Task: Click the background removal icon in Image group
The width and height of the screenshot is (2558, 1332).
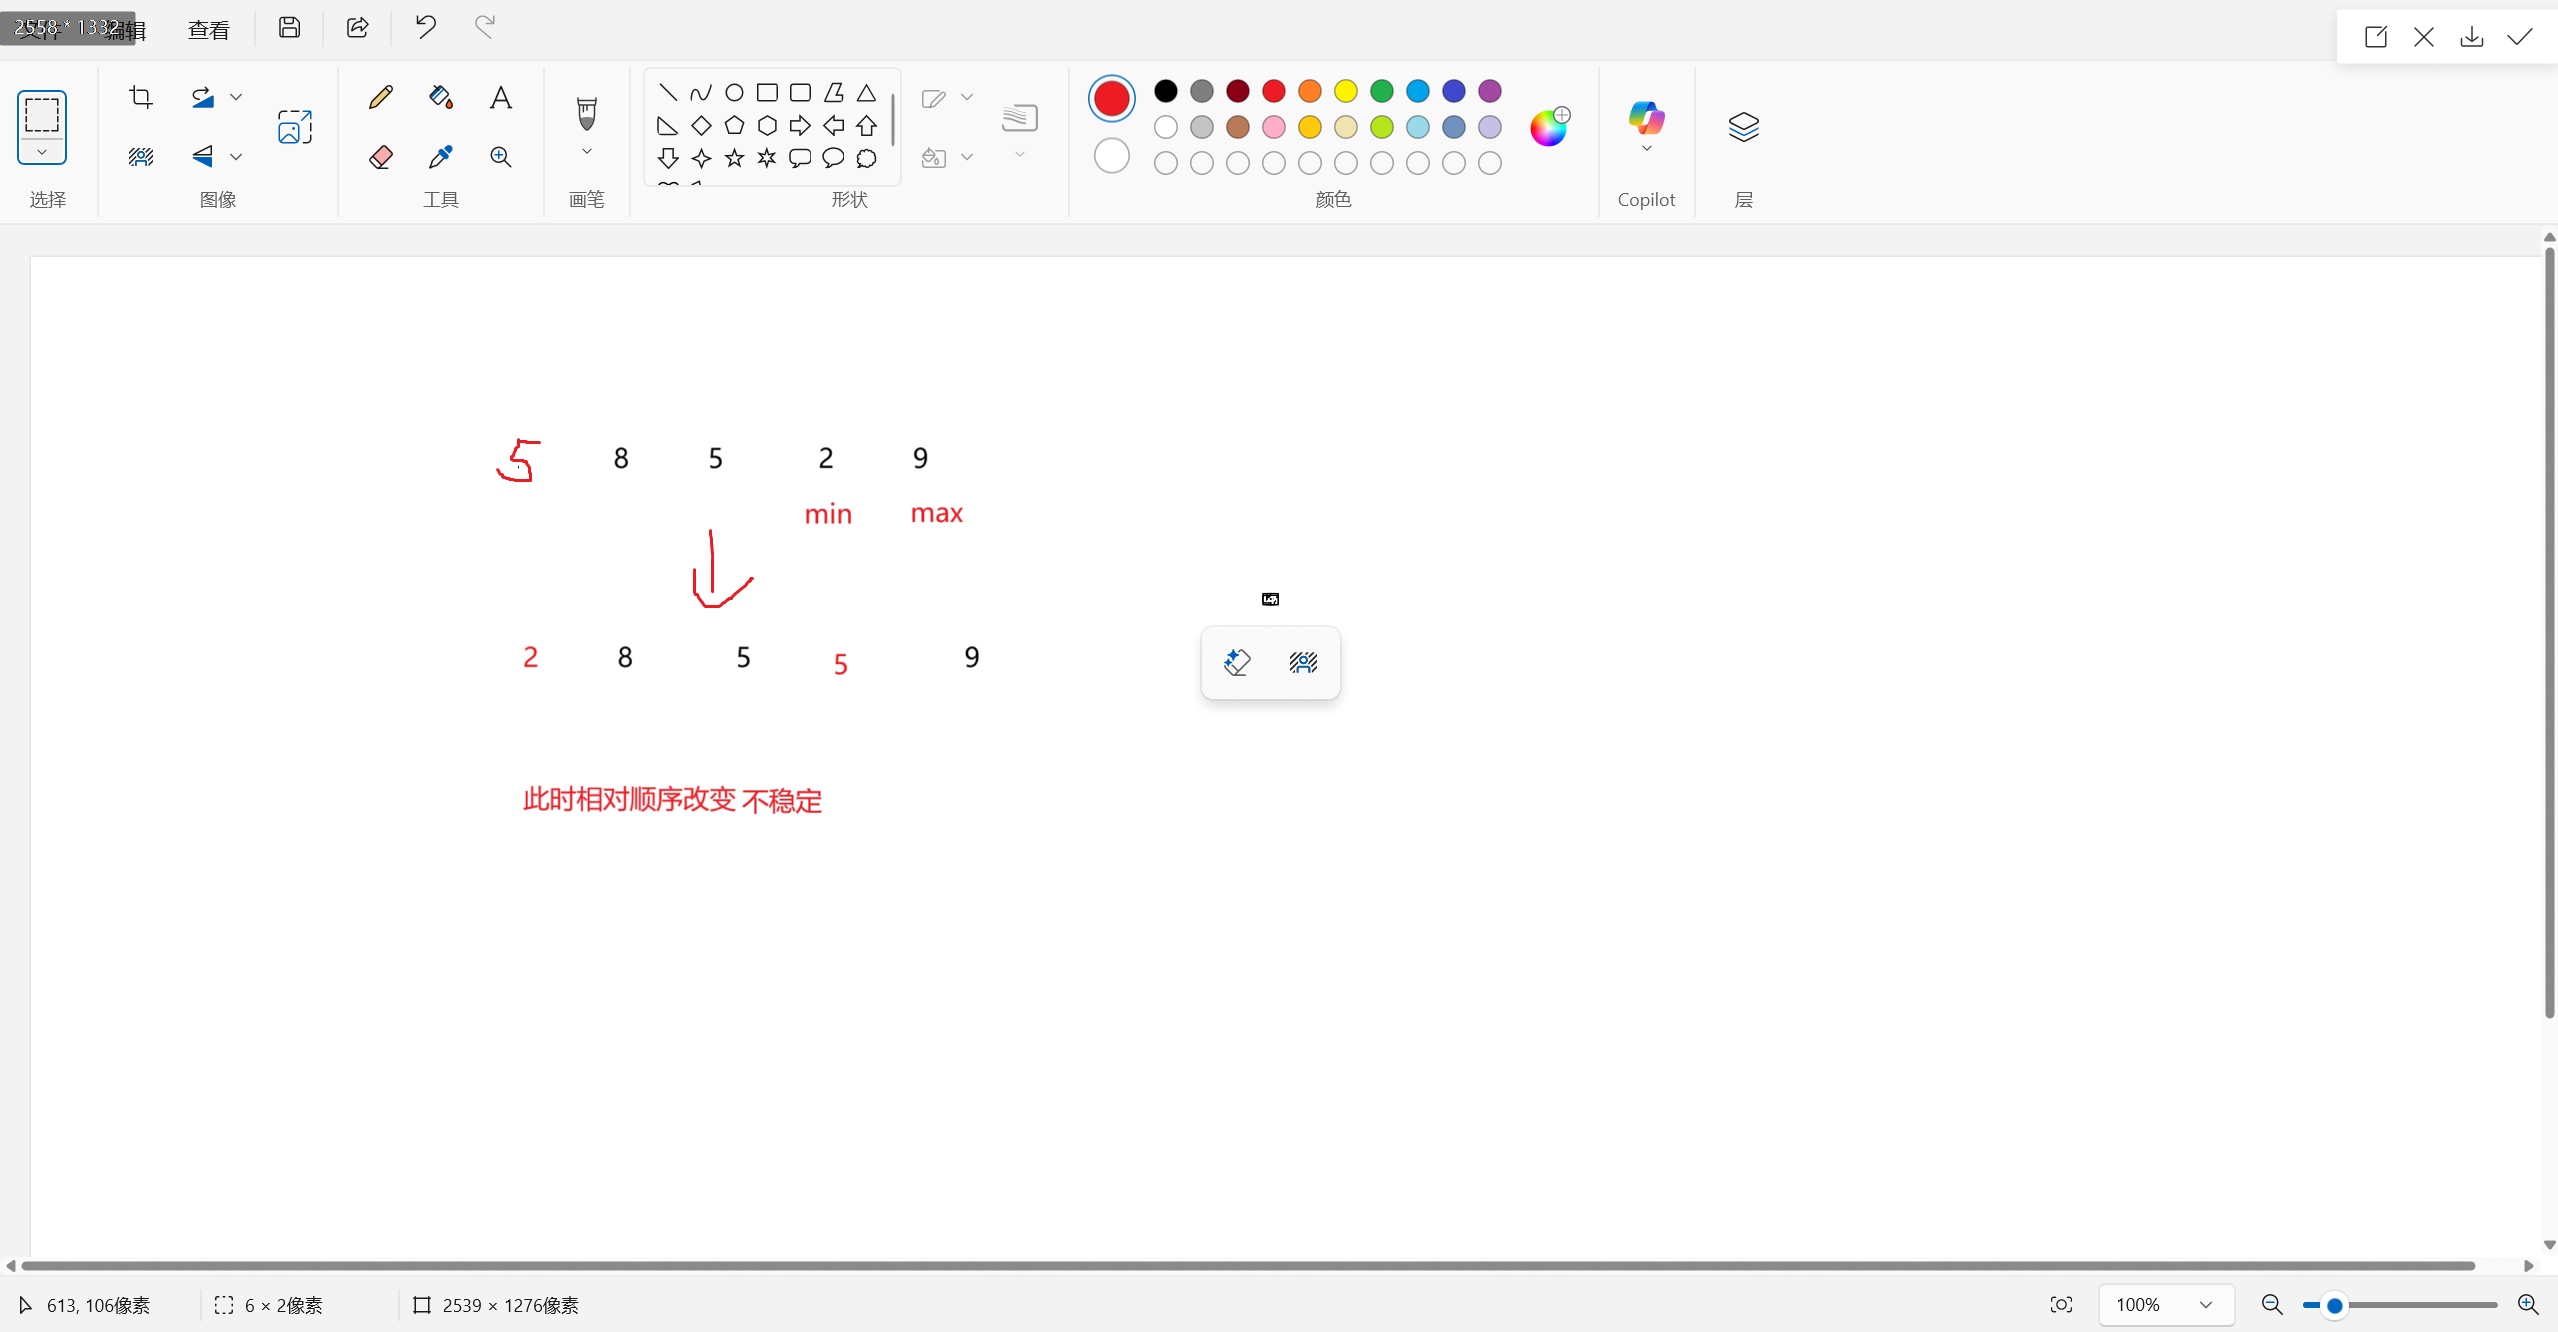Action: pos(141,156)
